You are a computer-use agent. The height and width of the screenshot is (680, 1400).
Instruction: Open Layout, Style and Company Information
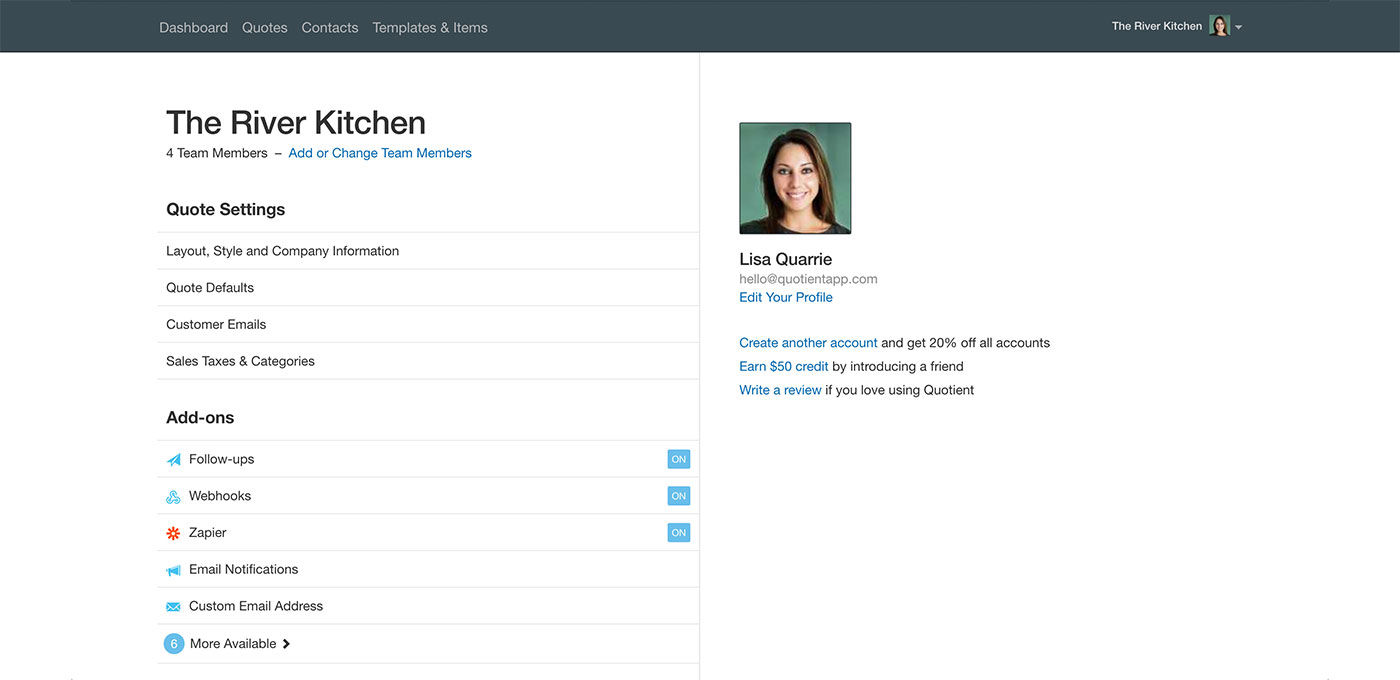428,251
